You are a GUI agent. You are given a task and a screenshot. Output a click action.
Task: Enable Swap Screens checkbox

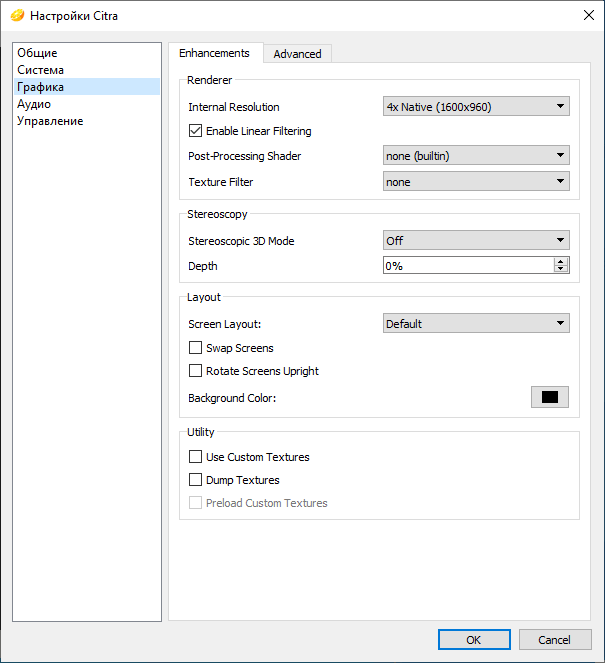[x=195, y=348]
